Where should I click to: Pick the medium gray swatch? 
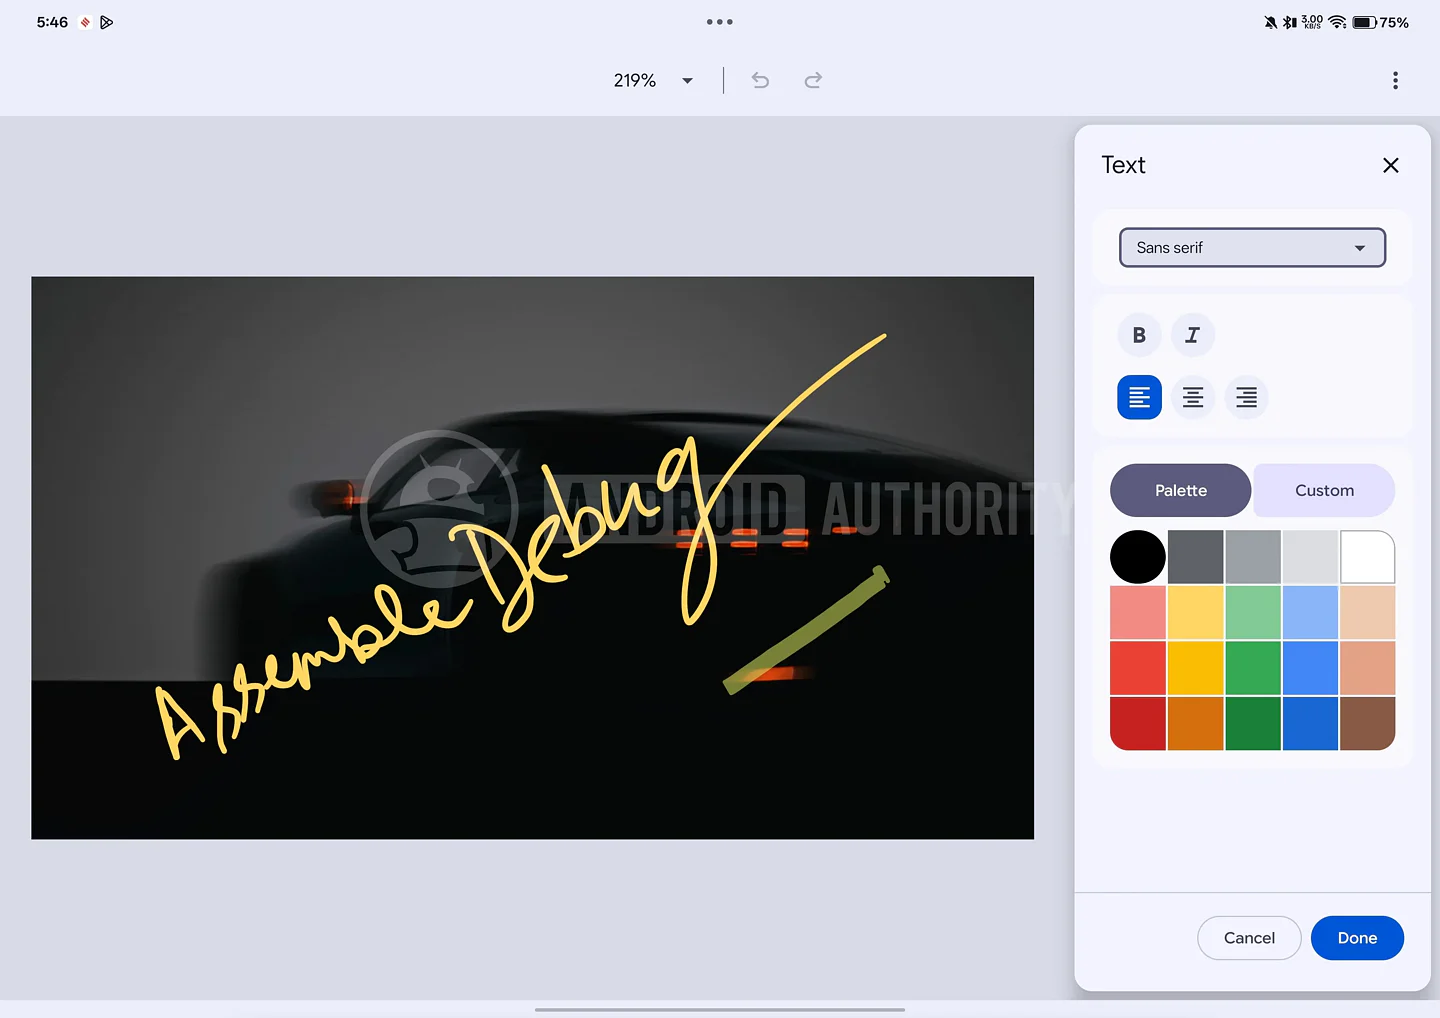tap(1253, 557)
